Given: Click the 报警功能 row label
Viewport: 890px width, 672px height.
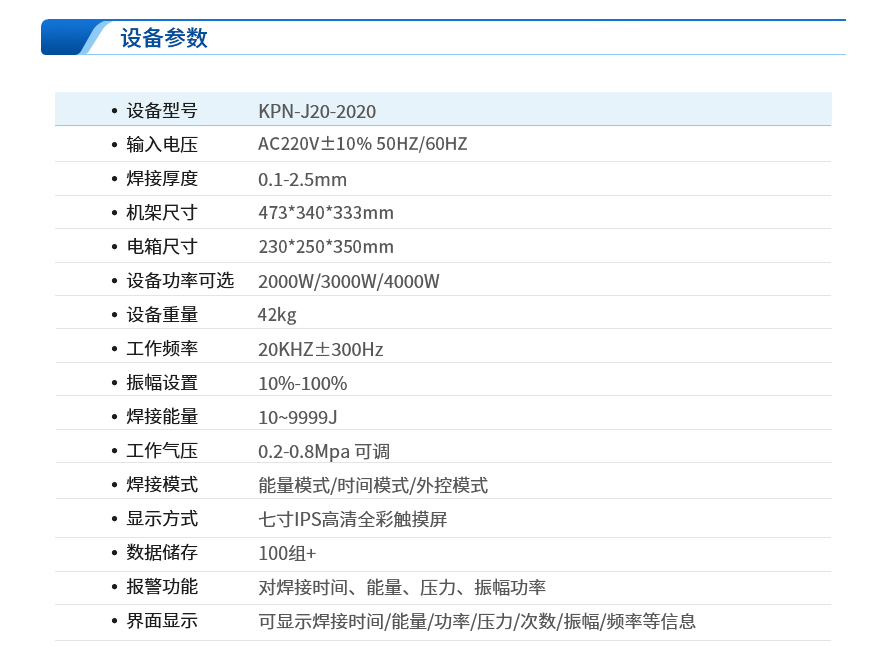Looking at the screenshot, I should click(162, 587).
